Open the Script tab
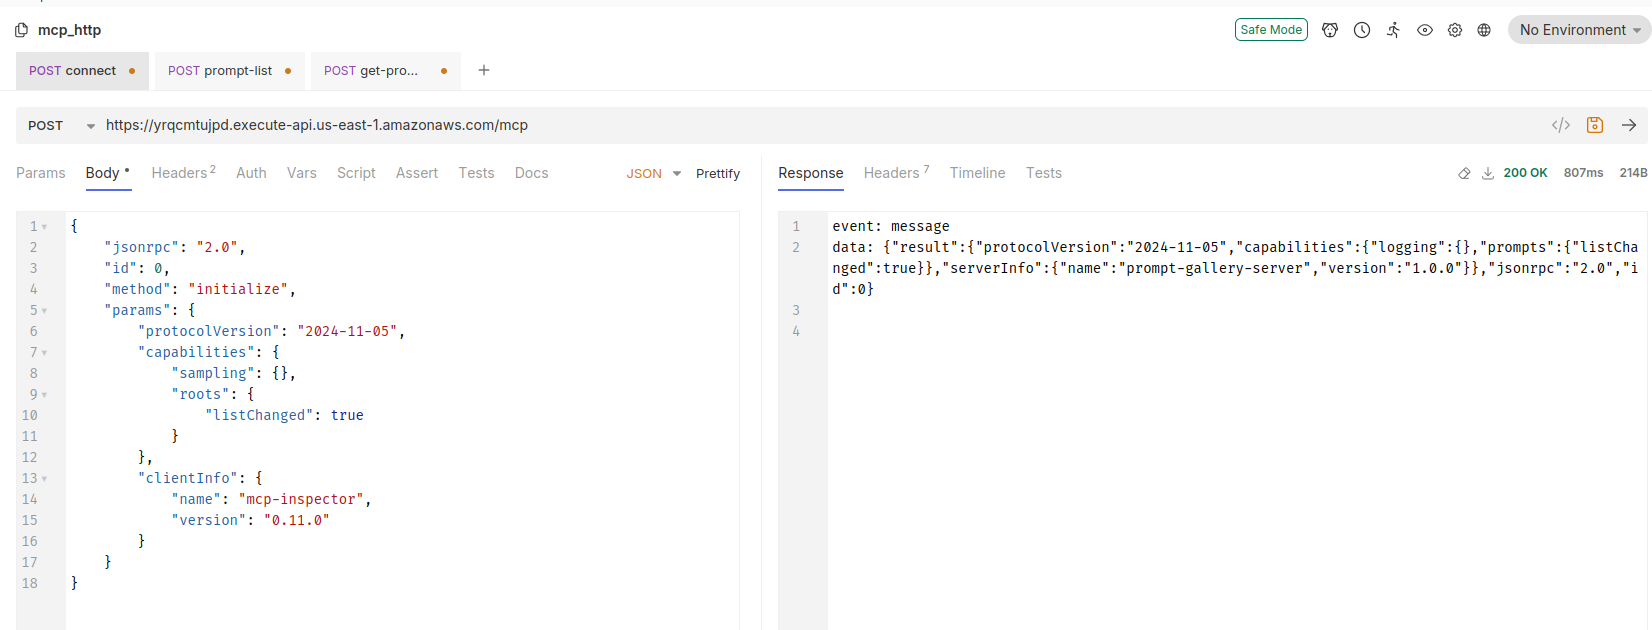Screen dimensions: 1652x630 coord(356,173)
